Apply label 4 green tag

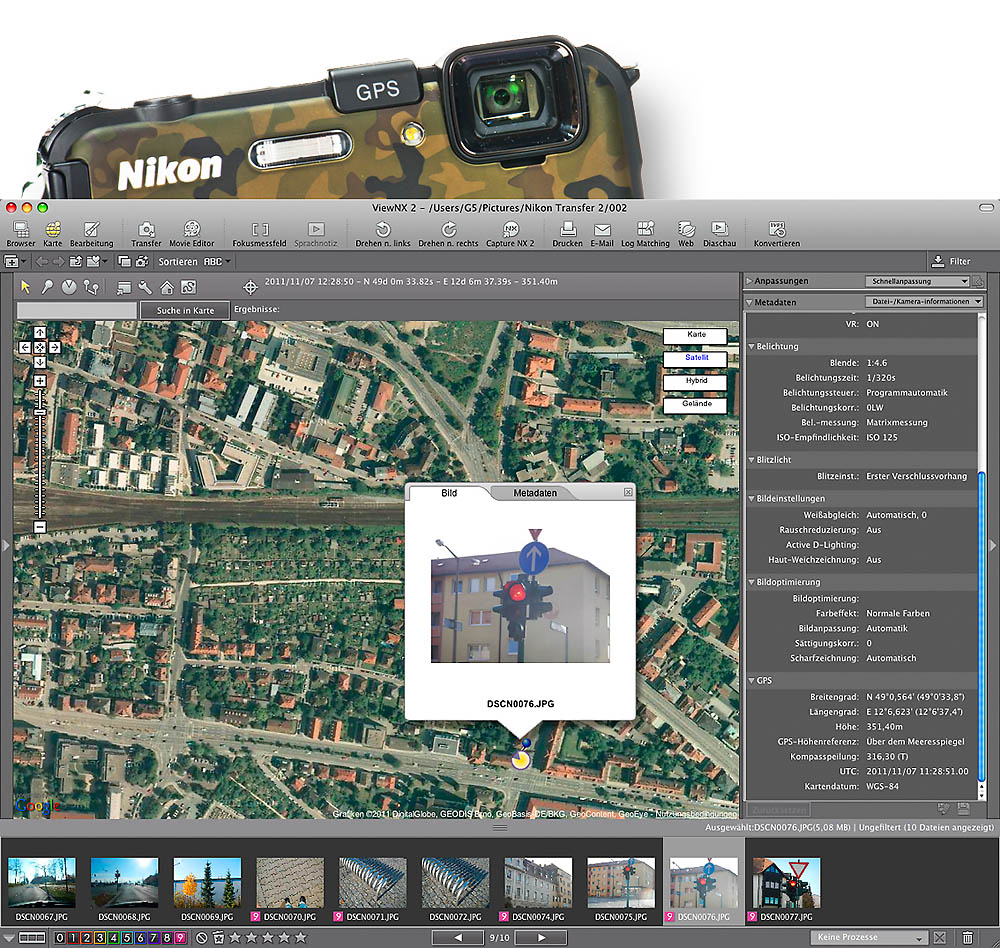click(x=114, y=938)
